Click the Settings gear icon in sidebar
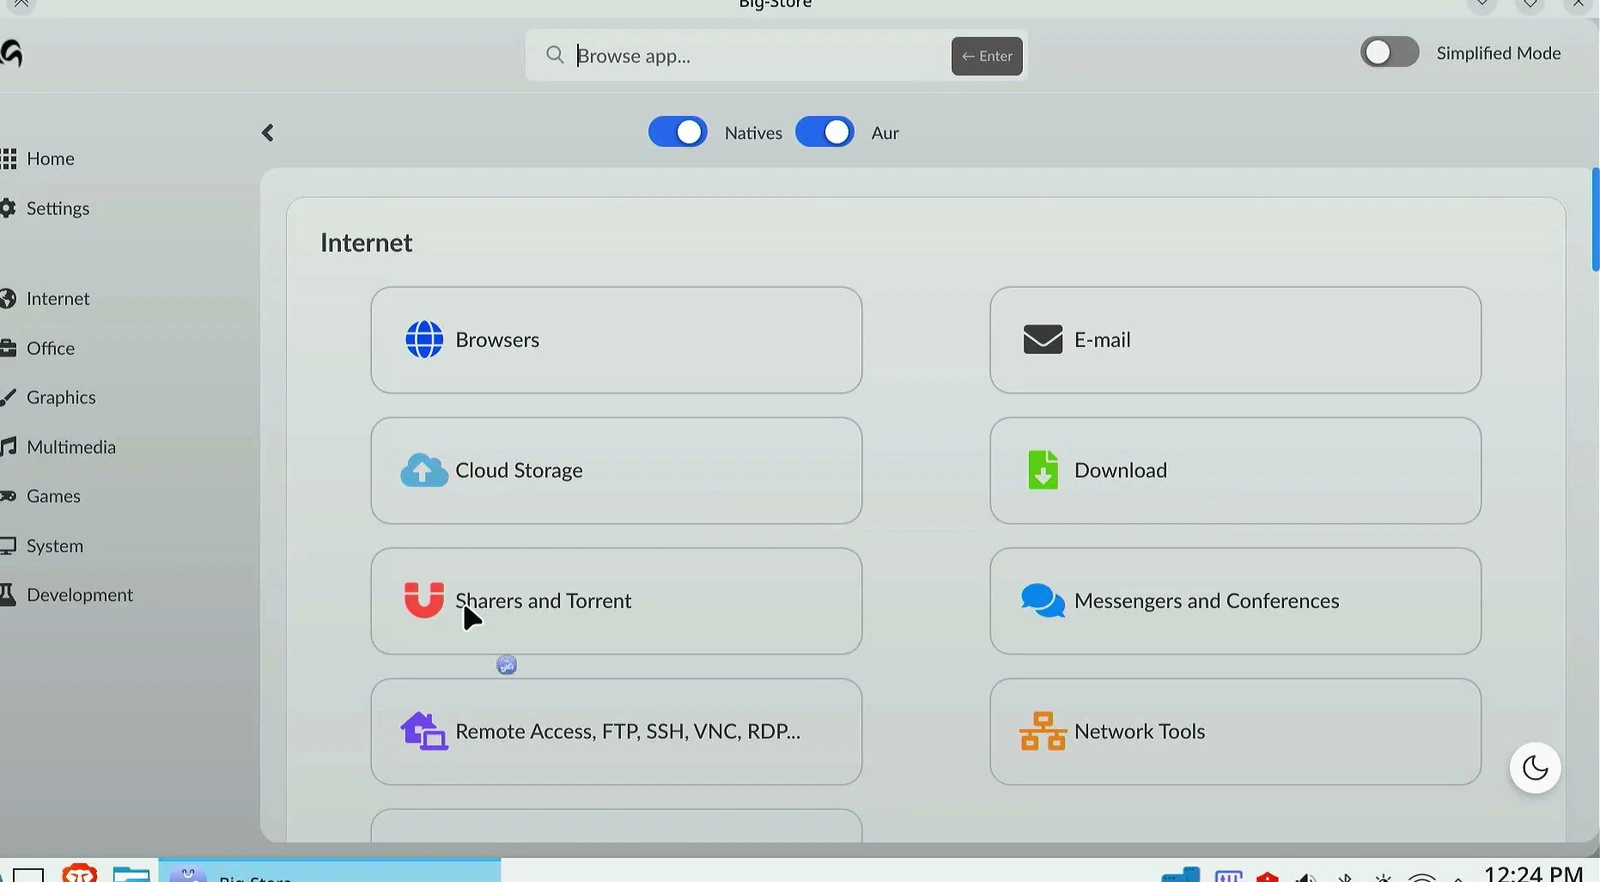This screenshot has height=882, width=1600. coord(8,208)
